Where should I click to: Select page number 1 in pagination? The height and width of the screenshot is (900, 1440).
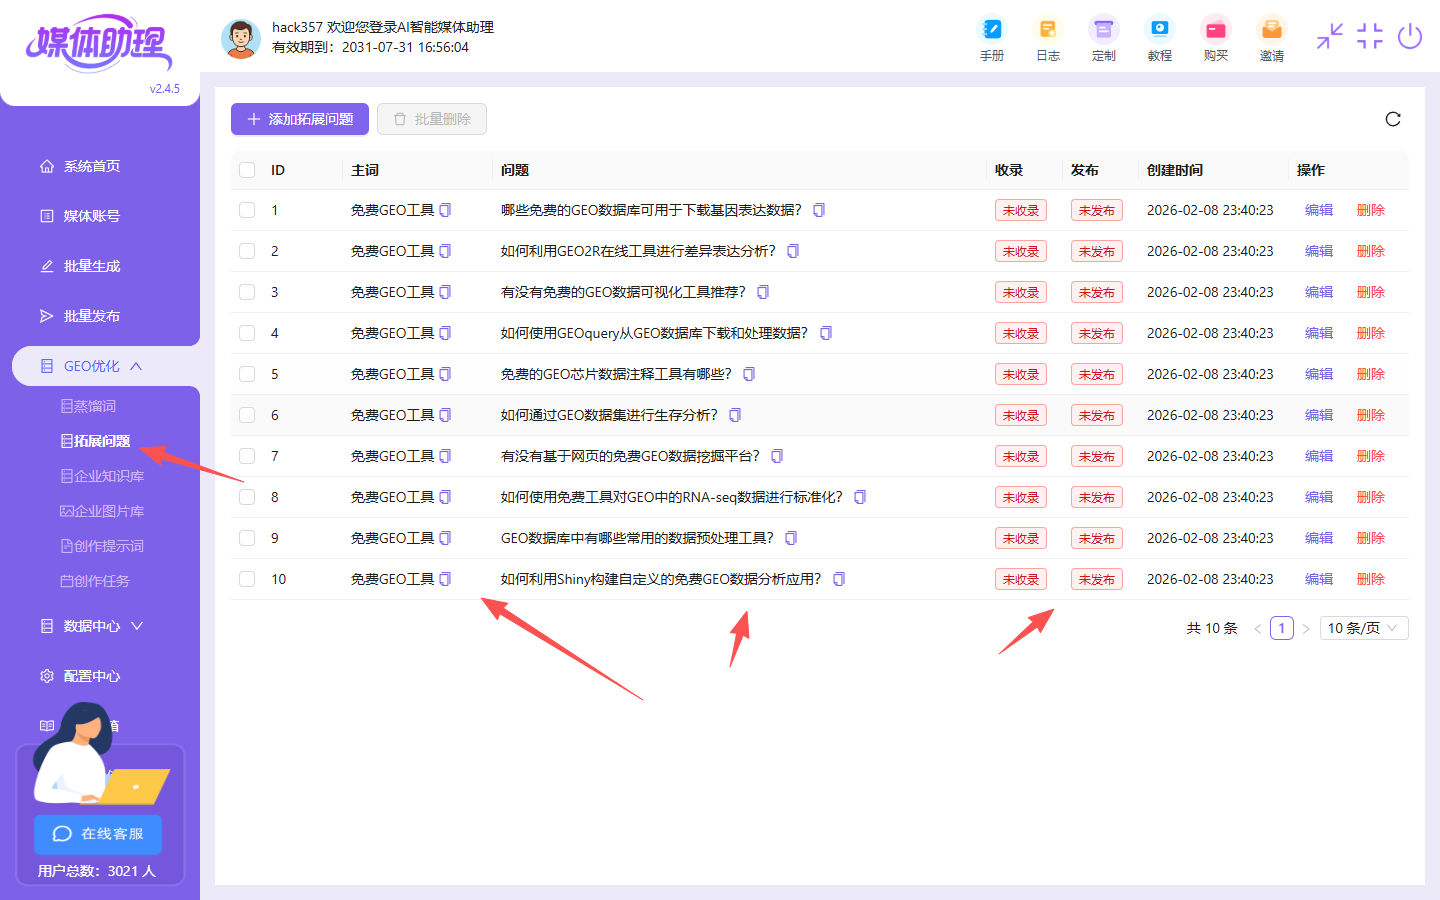(x=1282, y=628)
